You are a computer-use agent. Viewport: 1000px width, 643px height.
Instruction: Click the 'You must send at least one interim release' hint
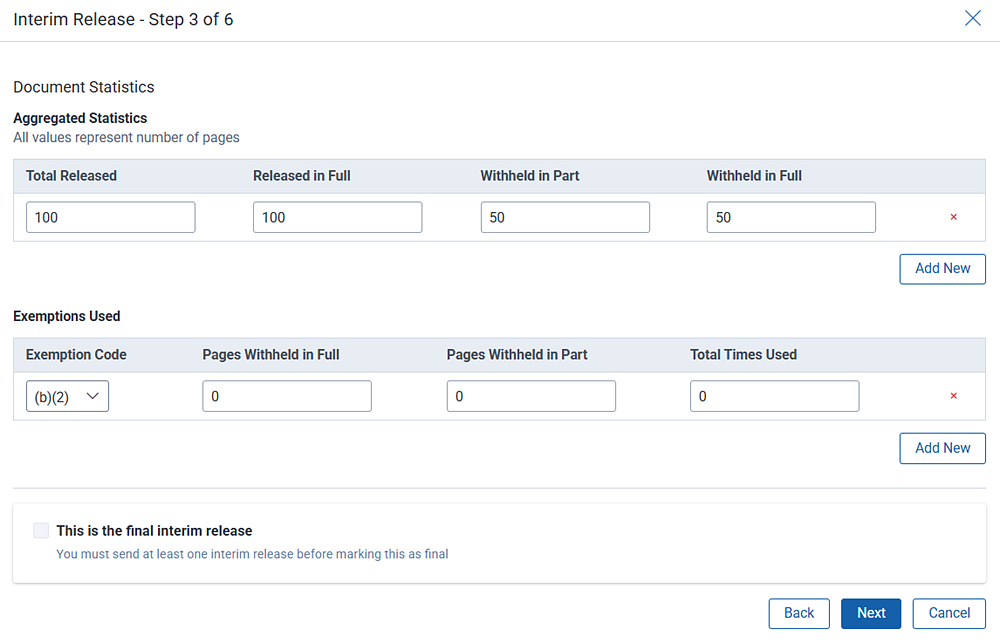pos(252,554)
